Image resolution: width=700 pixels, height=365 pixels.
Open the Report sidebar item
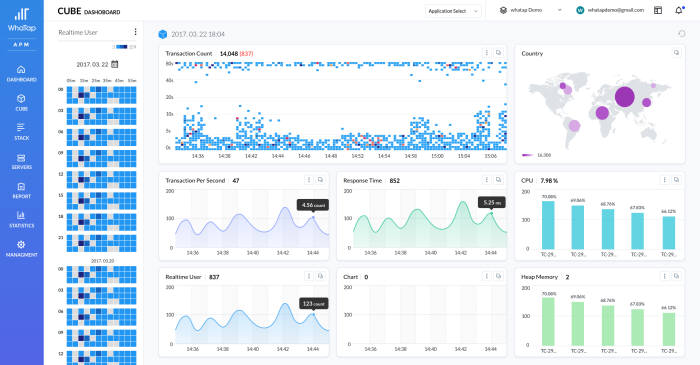(x=21, y=191)
